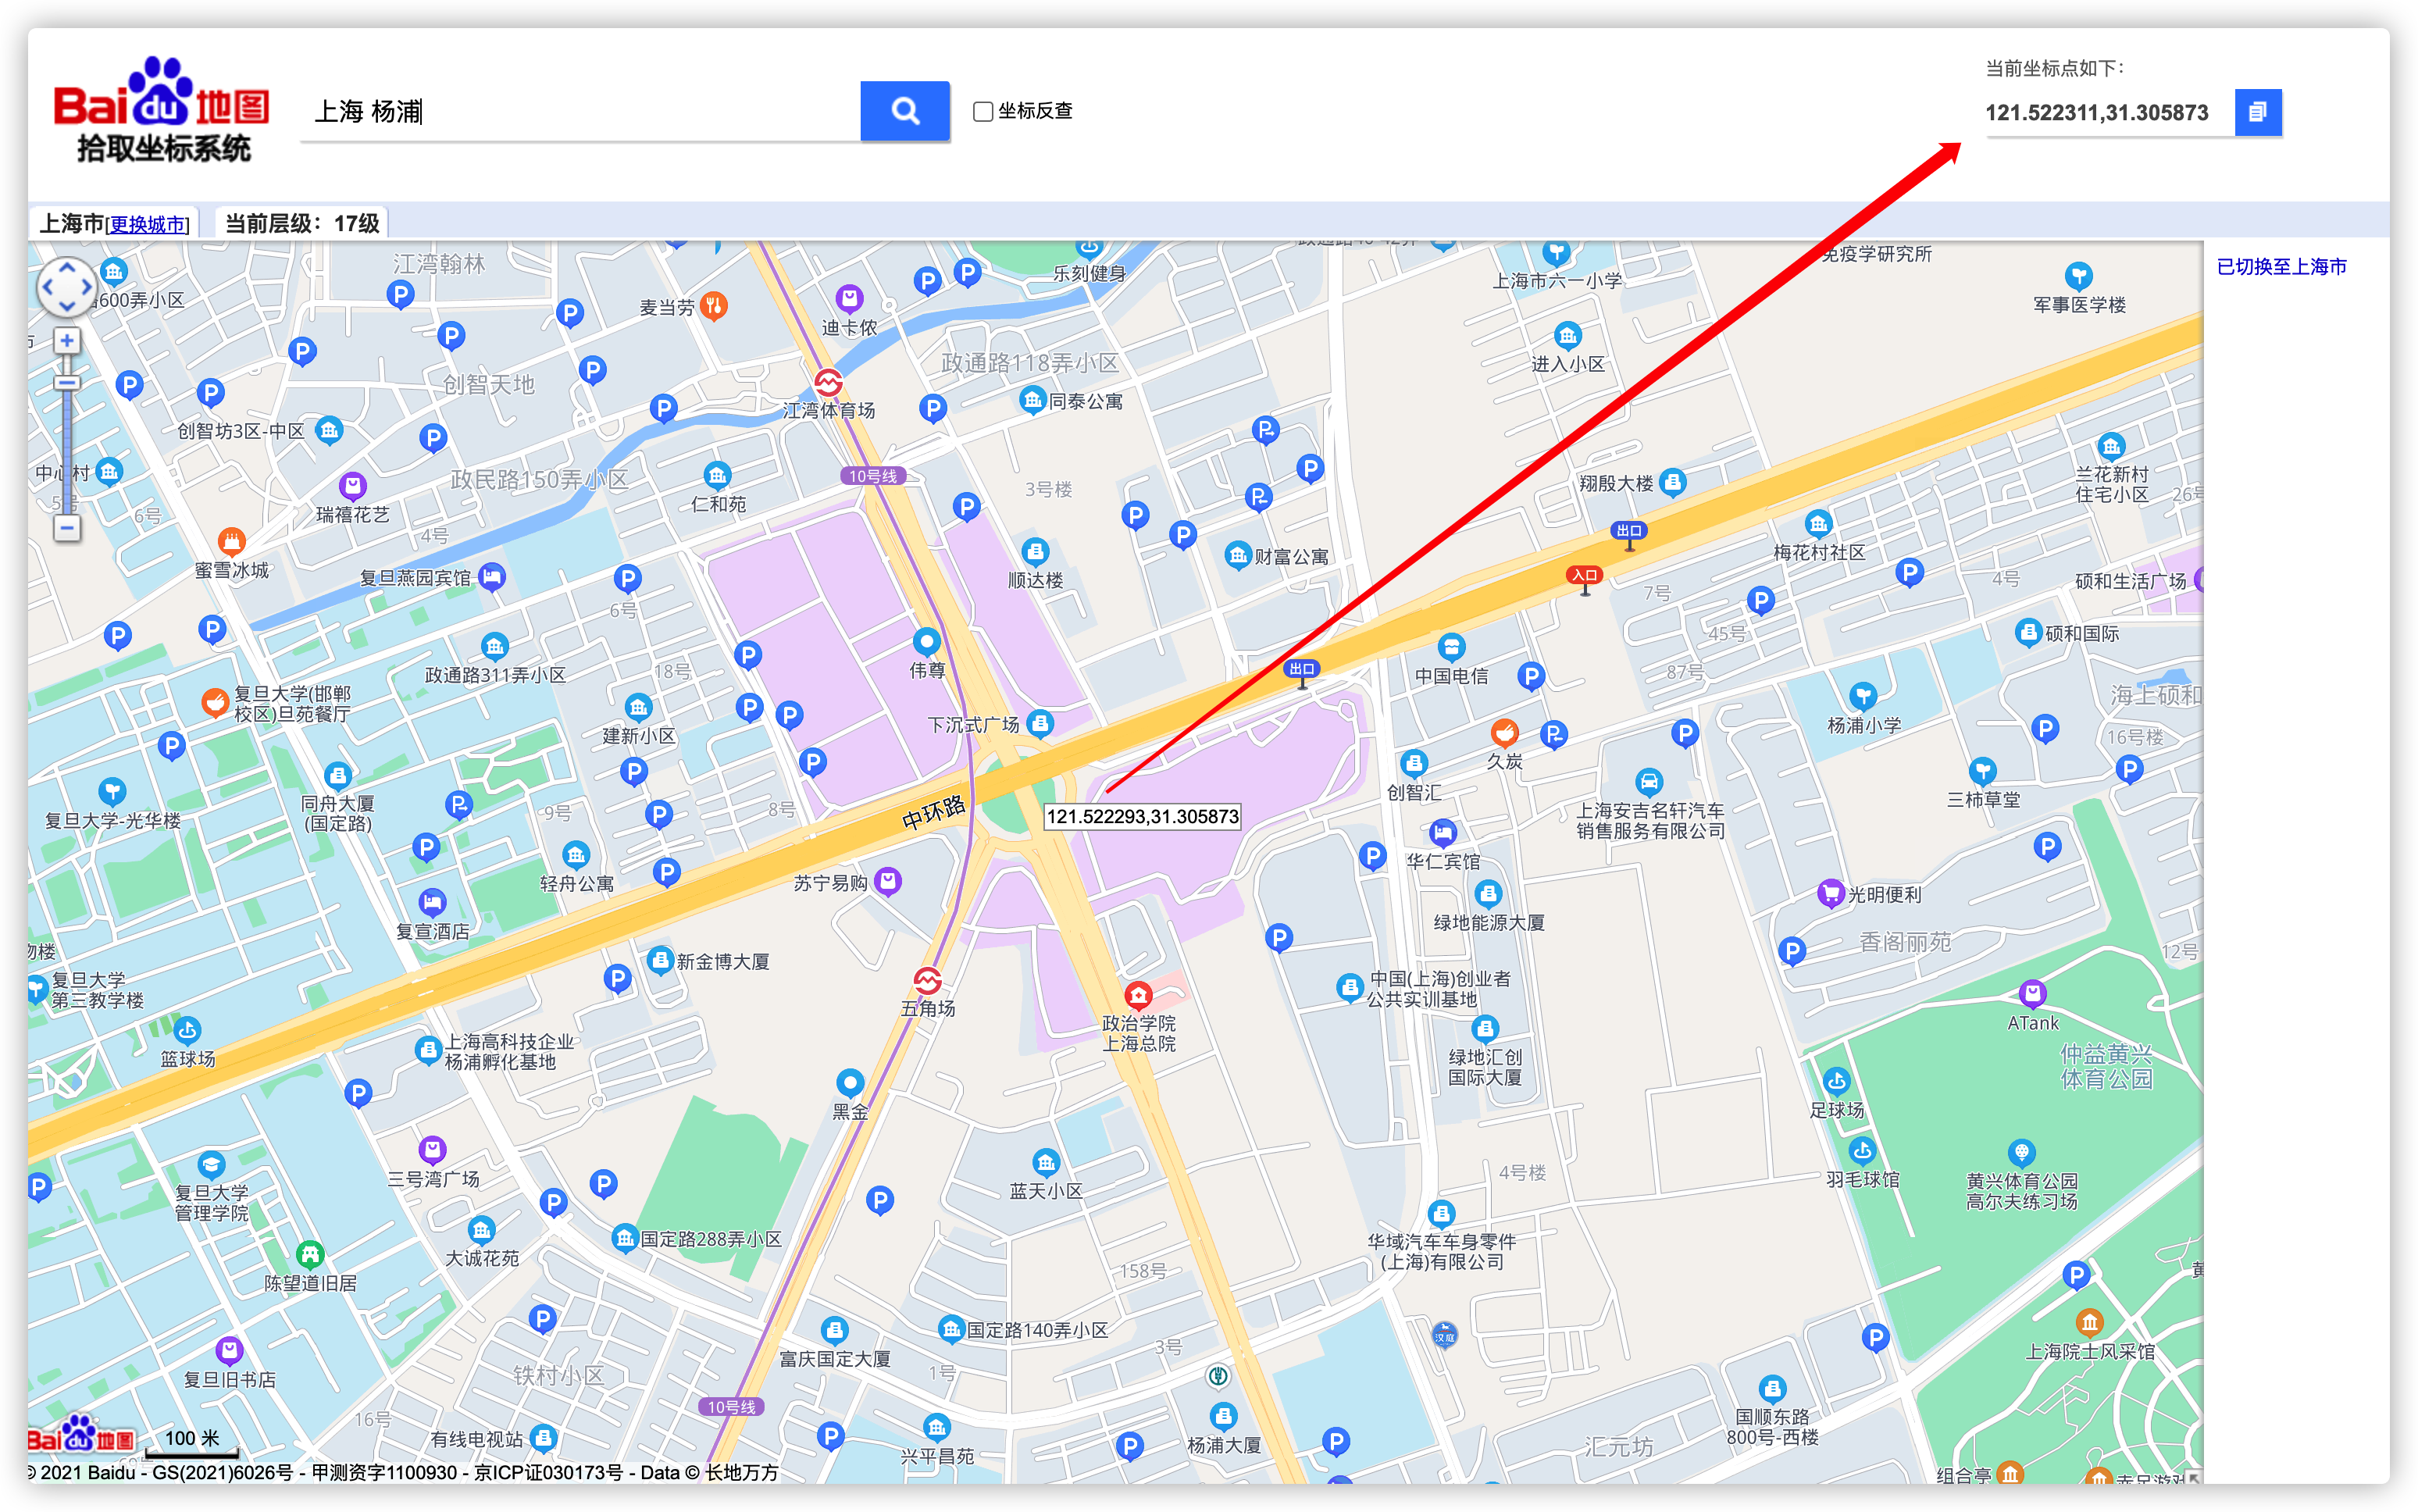The width and height of the screenshot is (2418, 1512).
Task: Click the blue search magnifier button
Action: click(904, 111)
